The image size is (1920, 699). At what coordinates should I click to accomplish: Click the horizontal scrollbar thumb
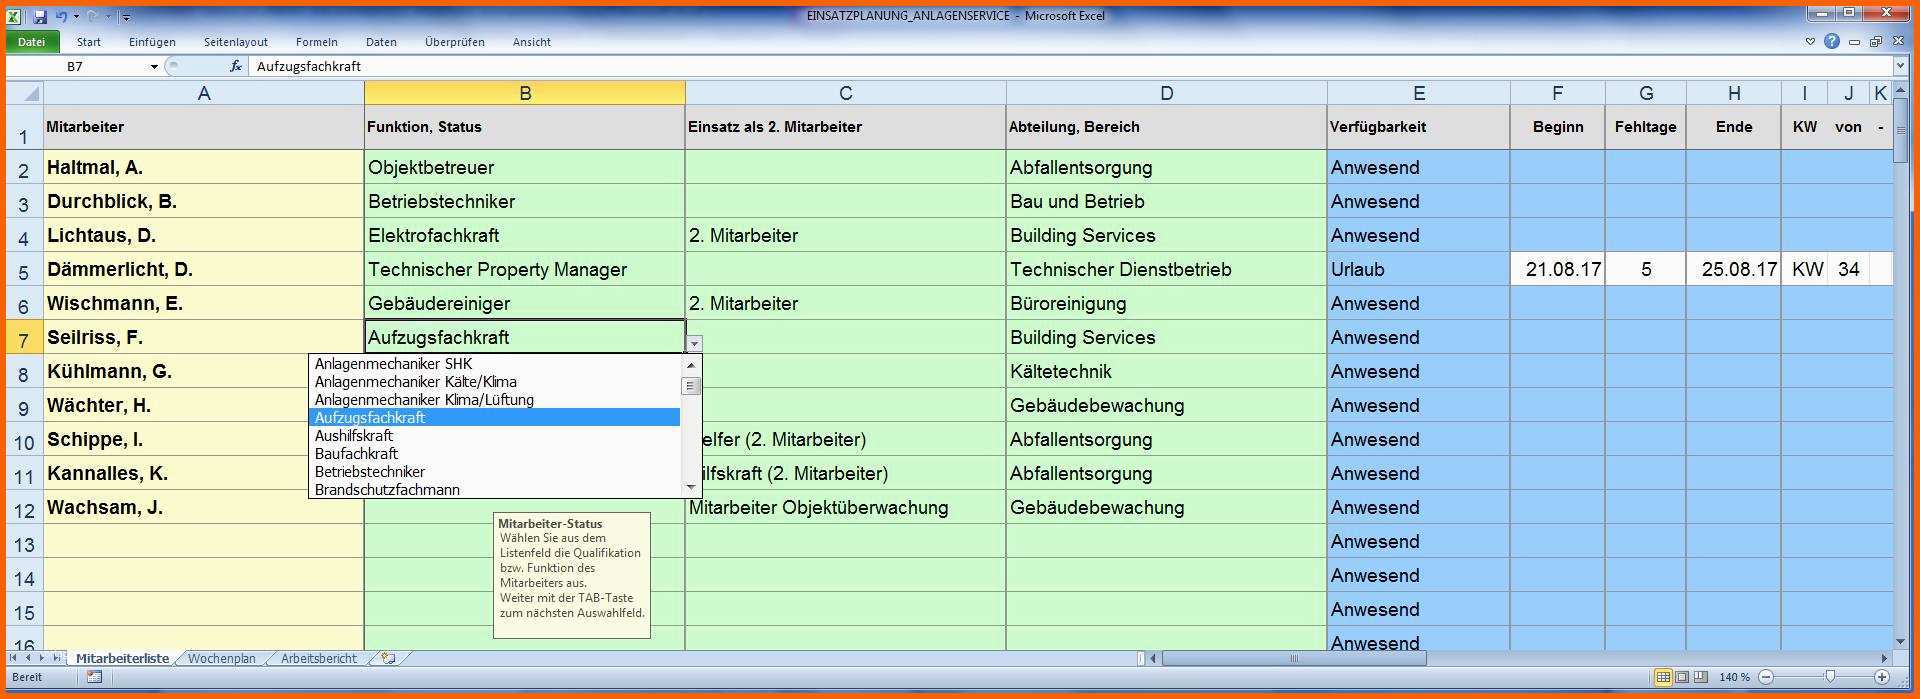point(1294,658)
